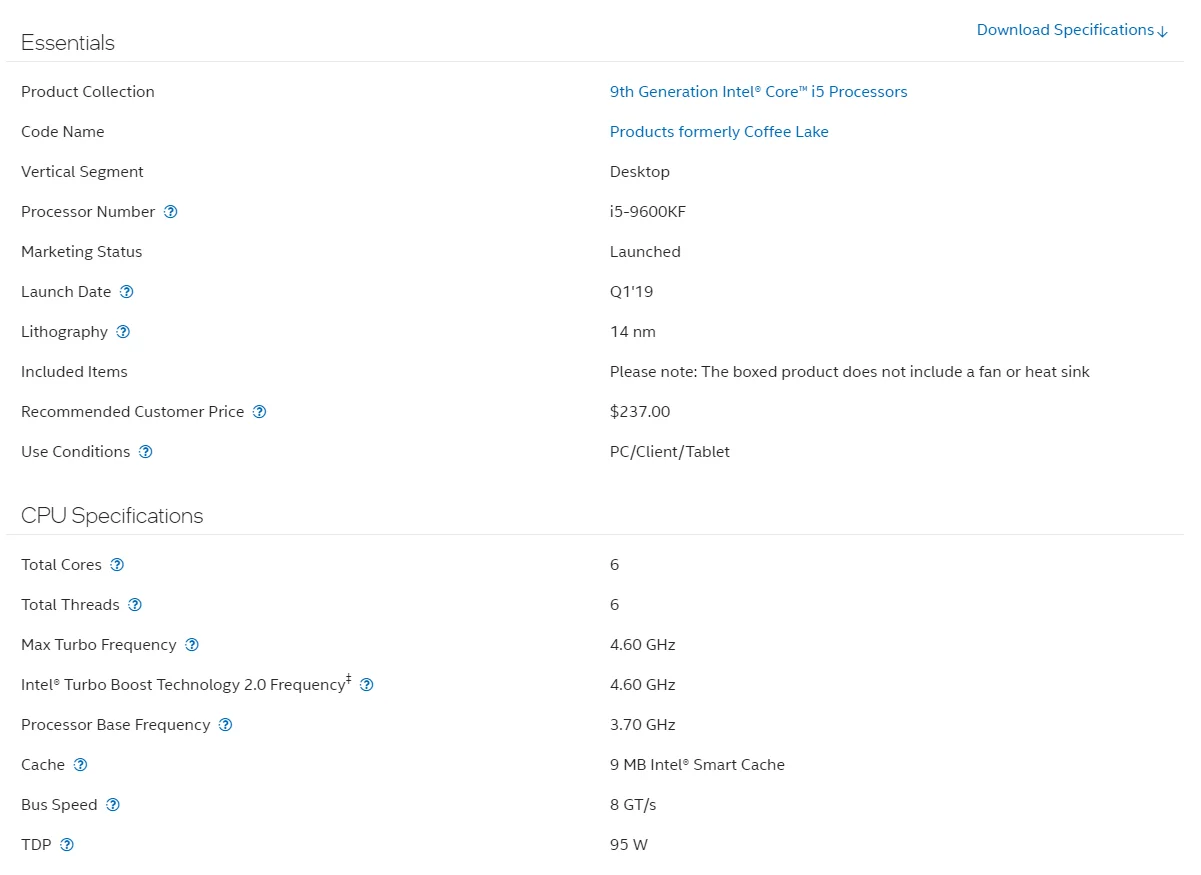Select the Q1'19 launch date value

(632, 292)
